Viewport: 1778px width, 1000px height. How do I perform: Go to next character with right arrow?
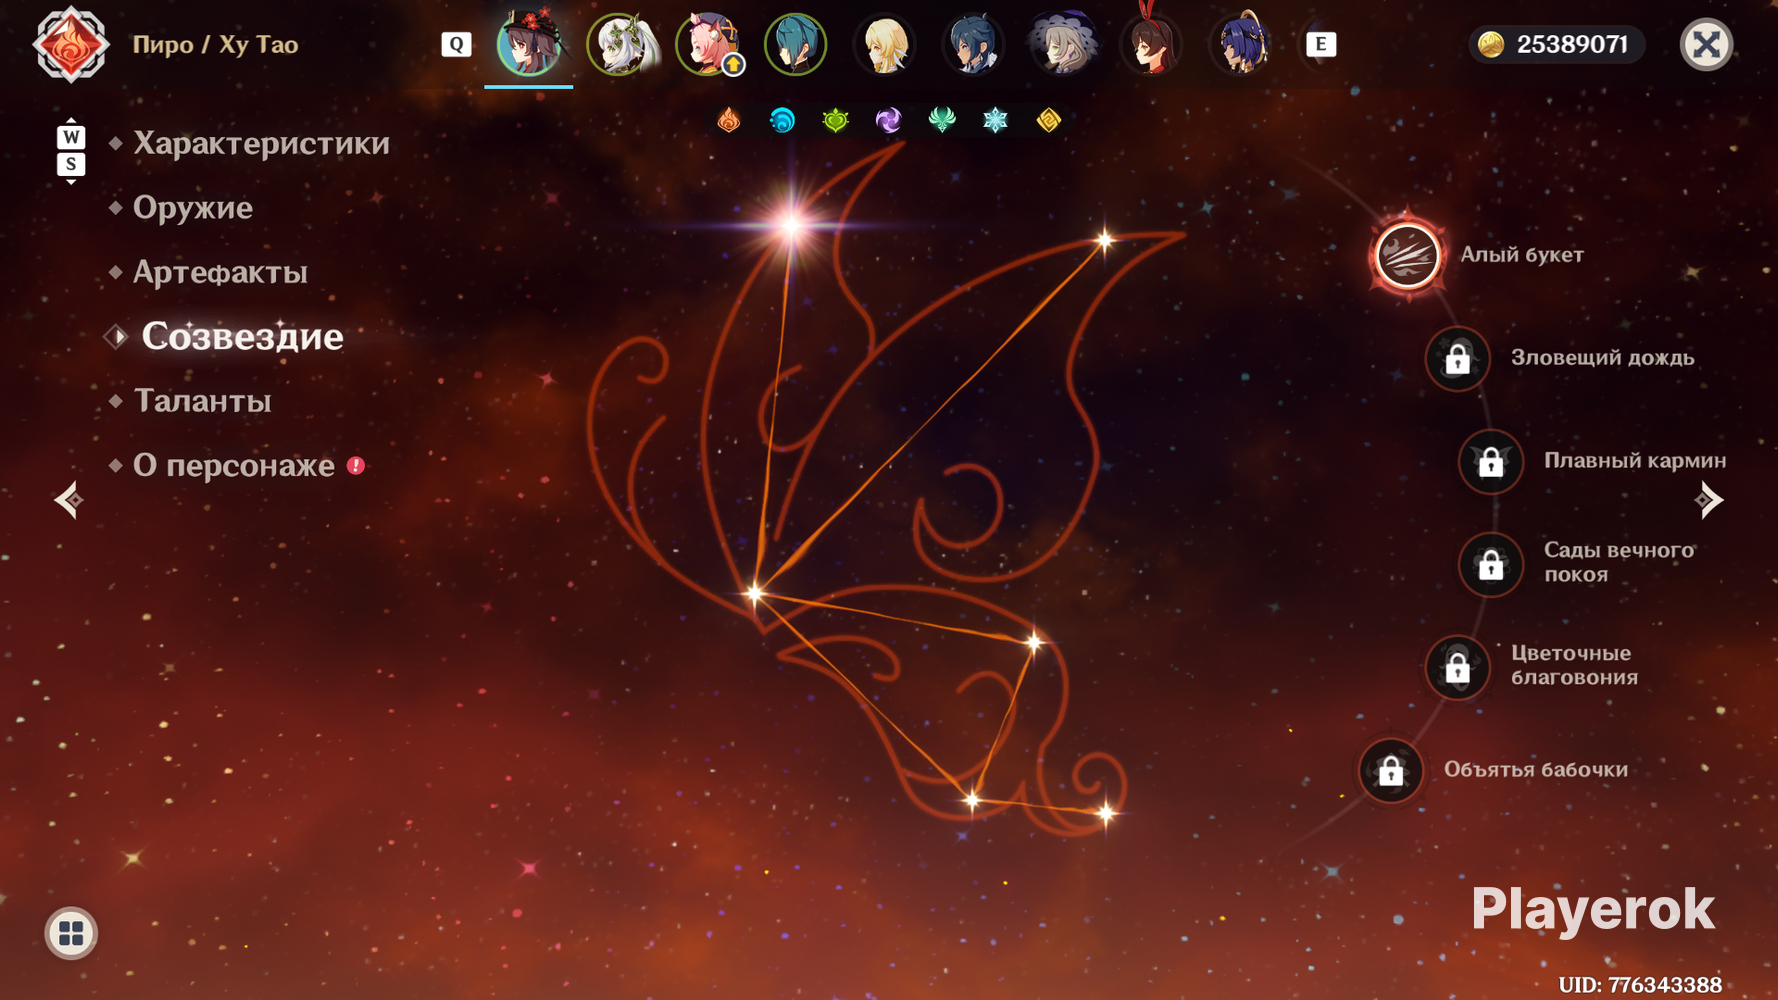pyautogui.click(x=1709, y=500)
